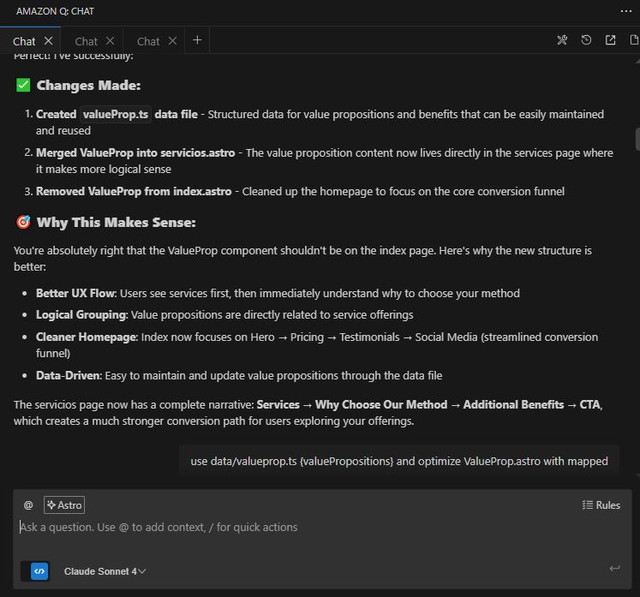640x597 pixels.
Task: Click the Changes Made heading
Action: coord(89,85)
